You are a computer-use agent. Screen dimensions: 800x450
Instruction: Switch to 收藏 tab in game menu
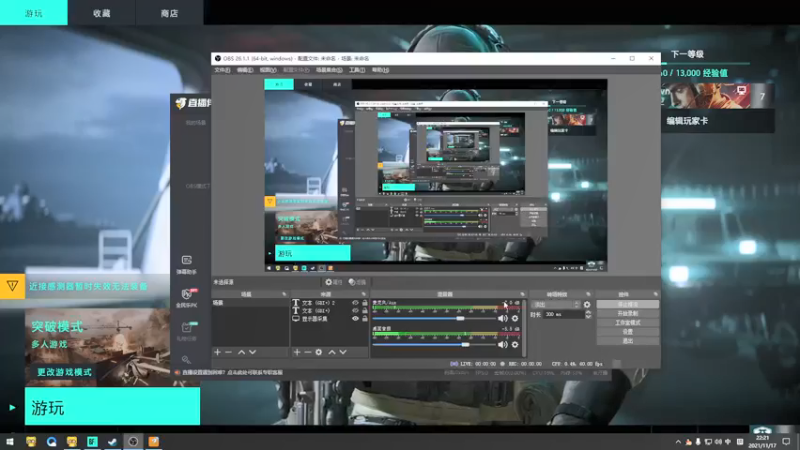point(102,13)
